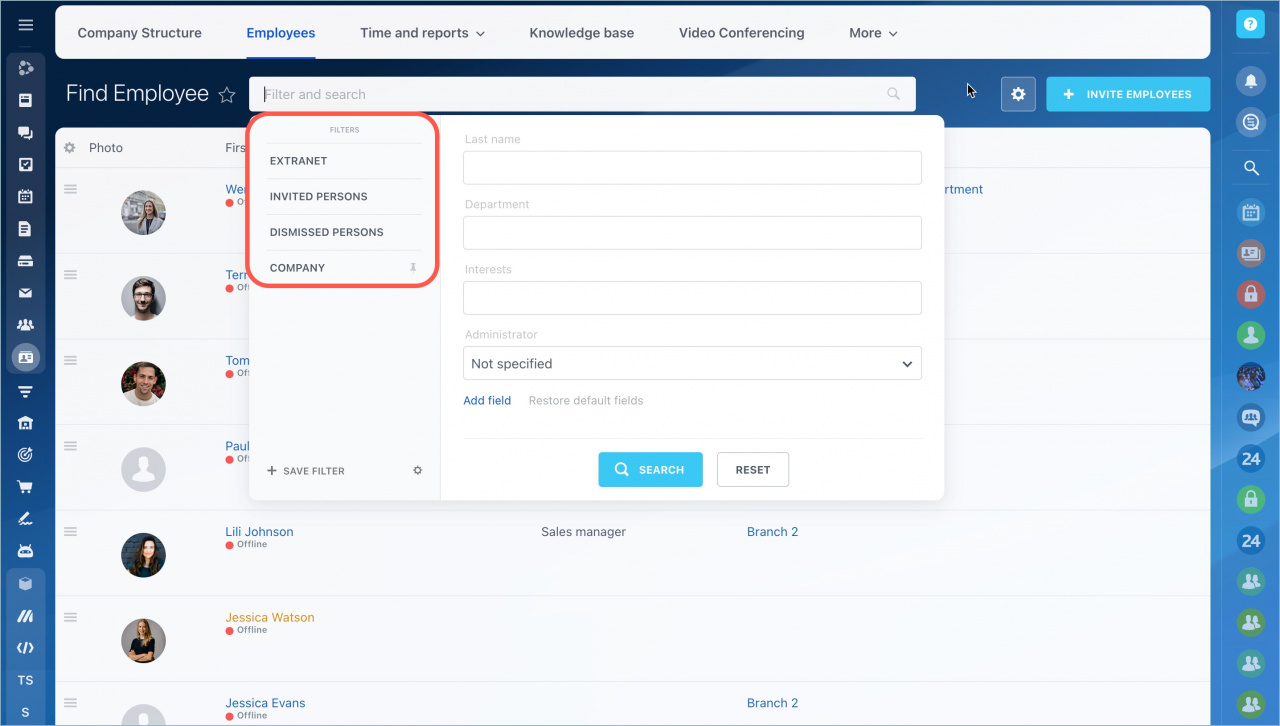The height and width of the screenshot is (726, 1280).
Task: Click the Add field link
Action: tap(487, 400)
